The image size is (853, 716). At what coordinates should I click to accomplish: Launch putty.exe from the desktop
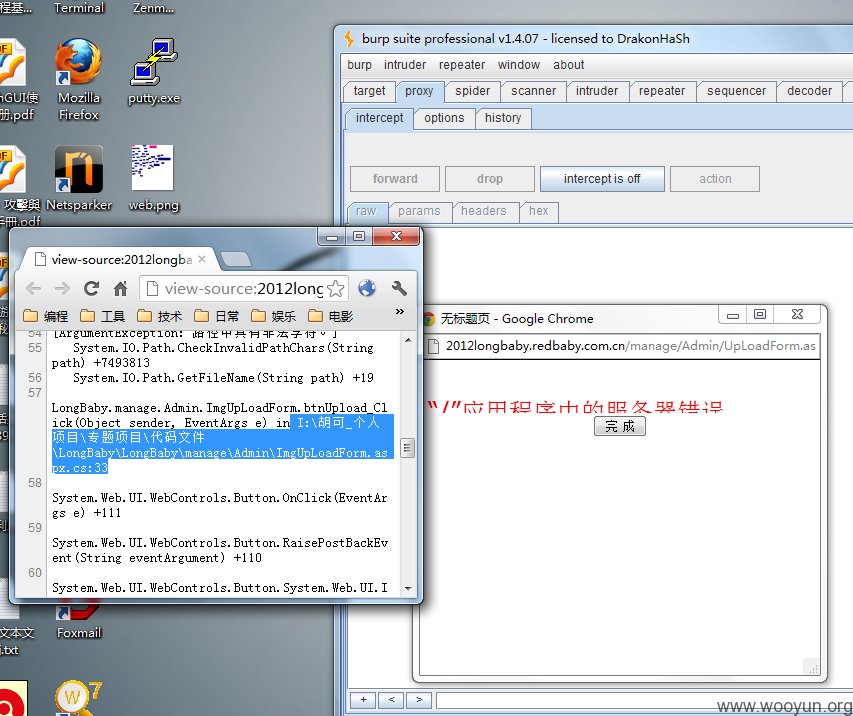pyautogui.click(x=154, y=71)
